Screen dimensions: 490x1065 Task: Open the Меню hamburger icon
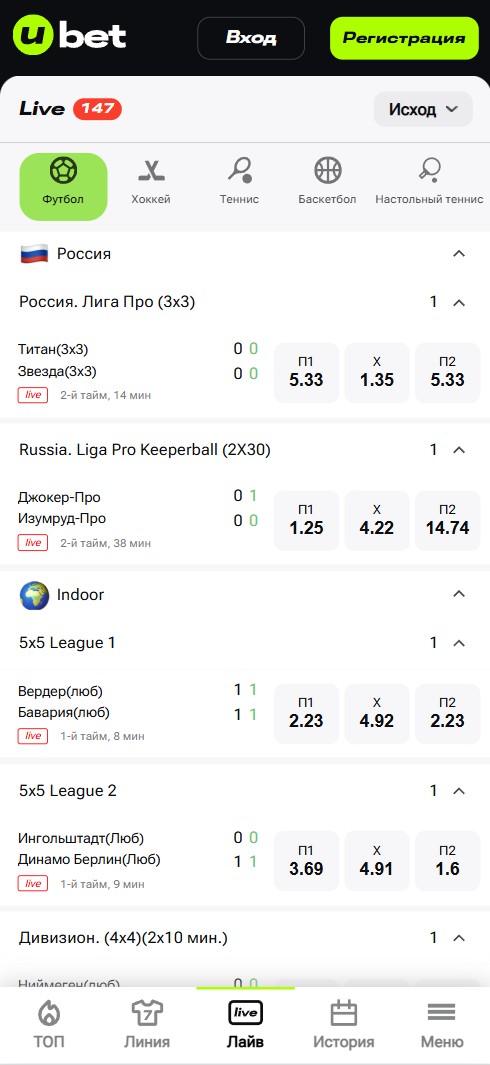[x=441, y=1013]
